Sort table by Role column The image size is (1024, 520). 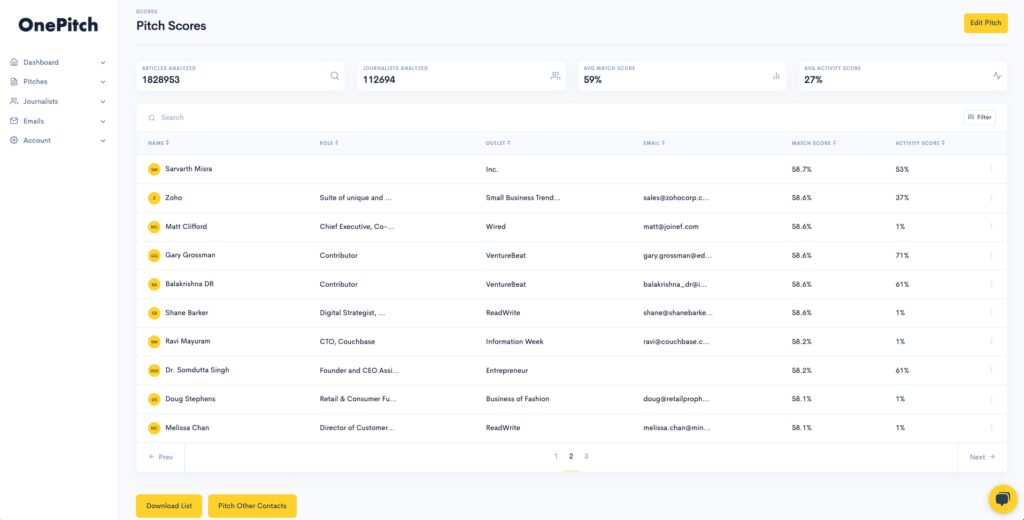[x=328, y=142]
